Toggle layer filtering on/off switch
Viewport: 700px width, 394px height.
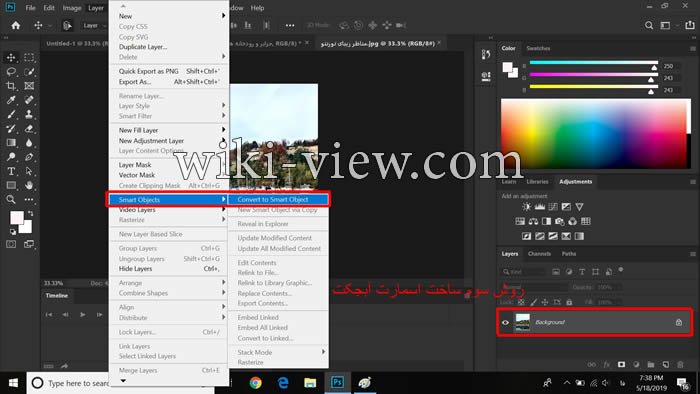(x=621, y=270)
